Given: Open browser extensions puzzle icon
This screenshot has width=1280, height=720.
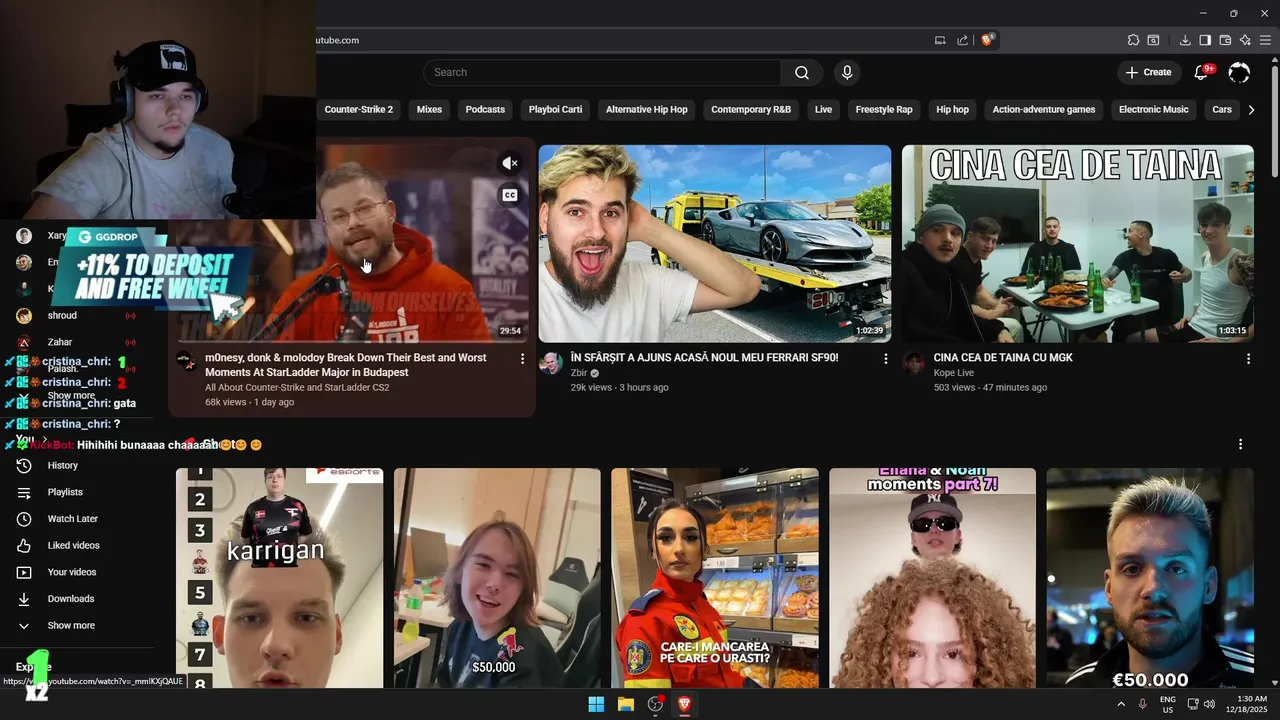Looking at the screenshot, I should (1133, 40).
